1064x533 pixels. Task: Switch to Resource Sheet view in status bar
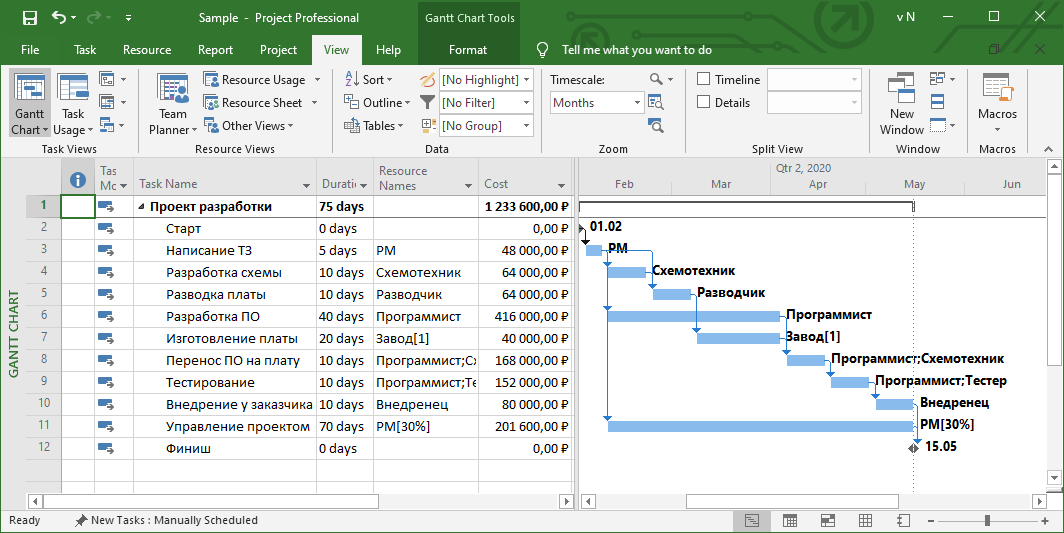click(865, 521)
